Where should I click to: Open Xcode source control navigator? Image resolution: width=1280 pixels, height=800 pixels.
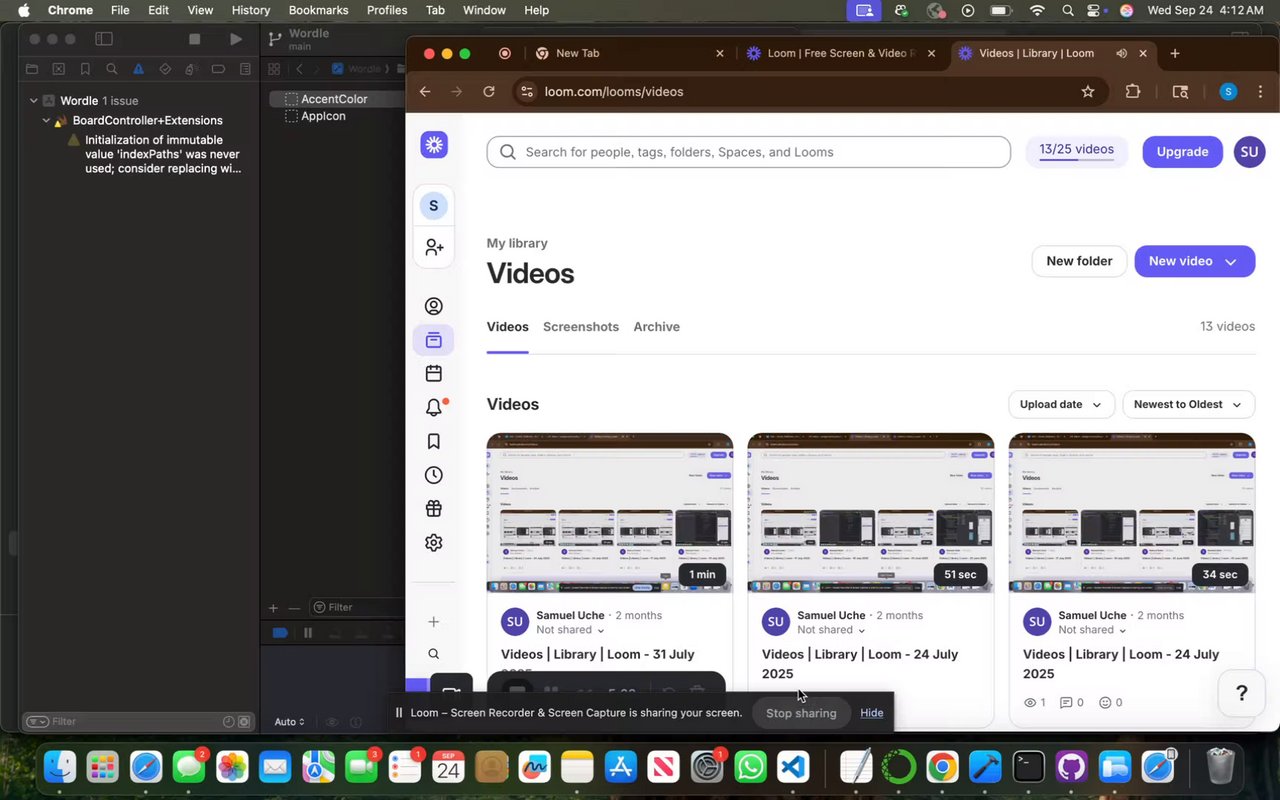click(59, 69)
